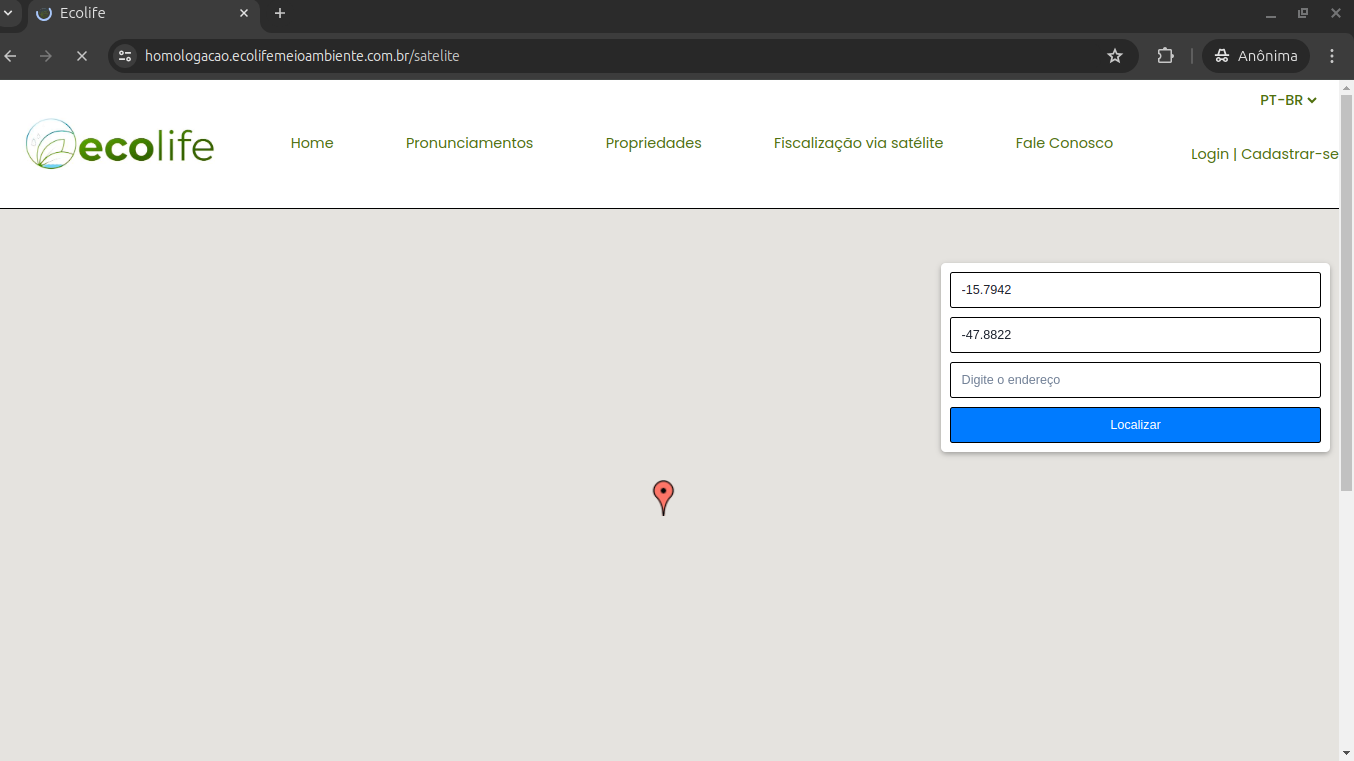Screen dimensions: 1354x761
Task: Expand the PT-BR language dropdown
Action: point(1288,100)
